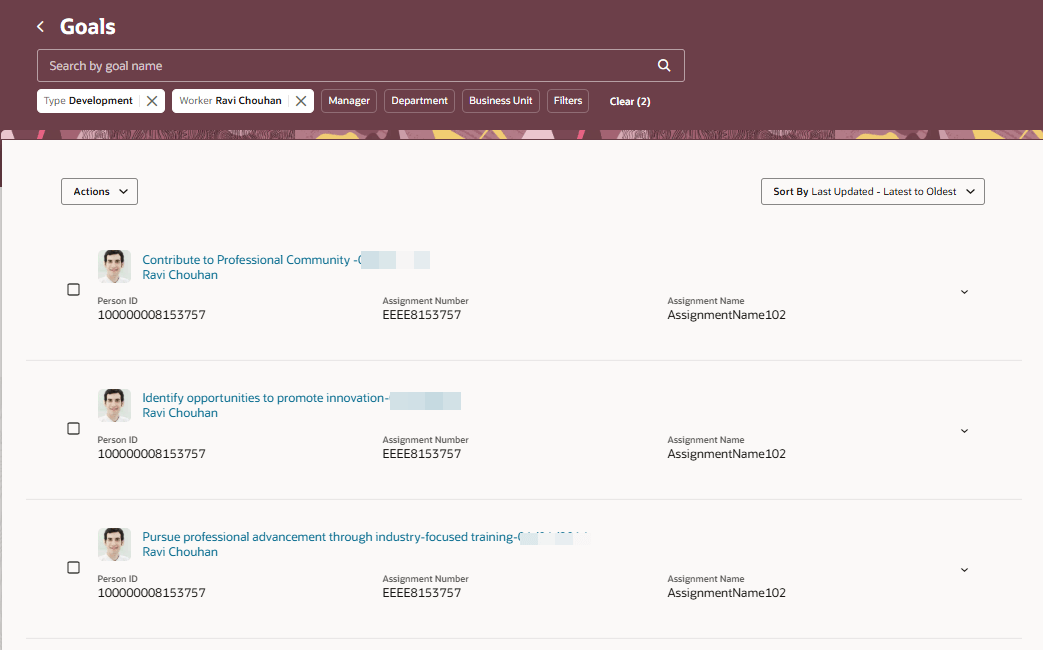This screenshot has height=650, width=1043.
Task: Open the Actions dropdown
Action: click(99, 191)
